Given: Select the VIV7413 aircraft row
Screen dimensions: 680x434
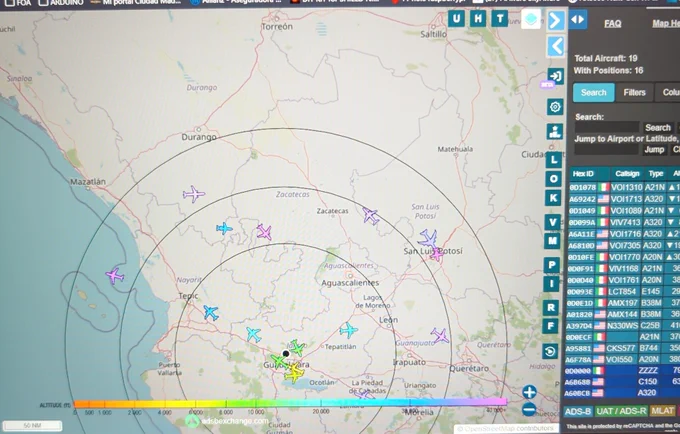Looking at the screenshot, I should [624, 222].
